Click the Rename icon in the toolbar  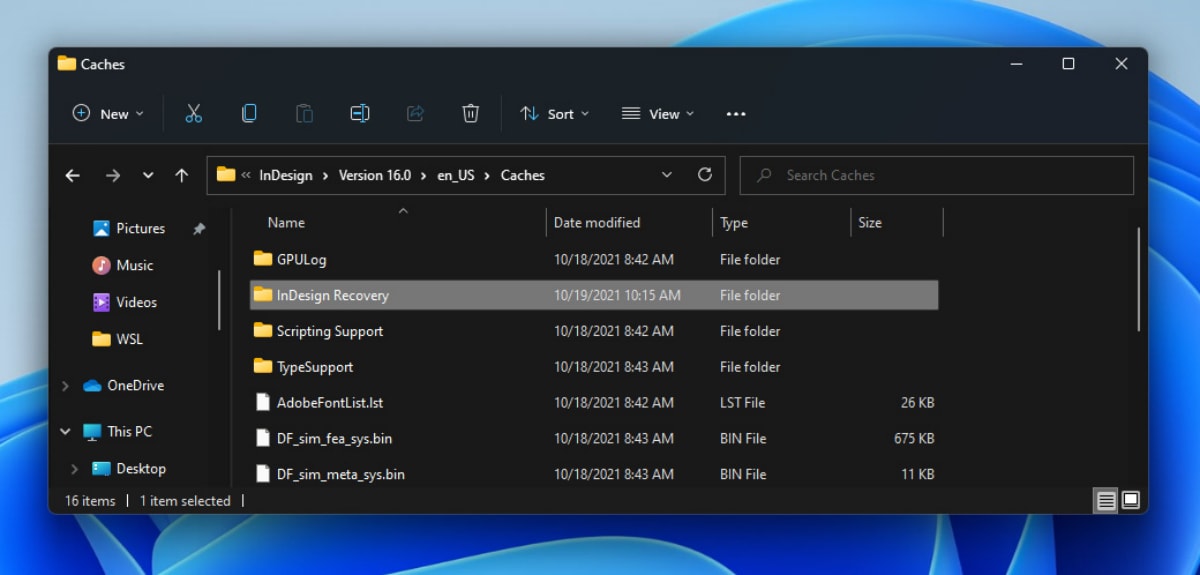360,114
